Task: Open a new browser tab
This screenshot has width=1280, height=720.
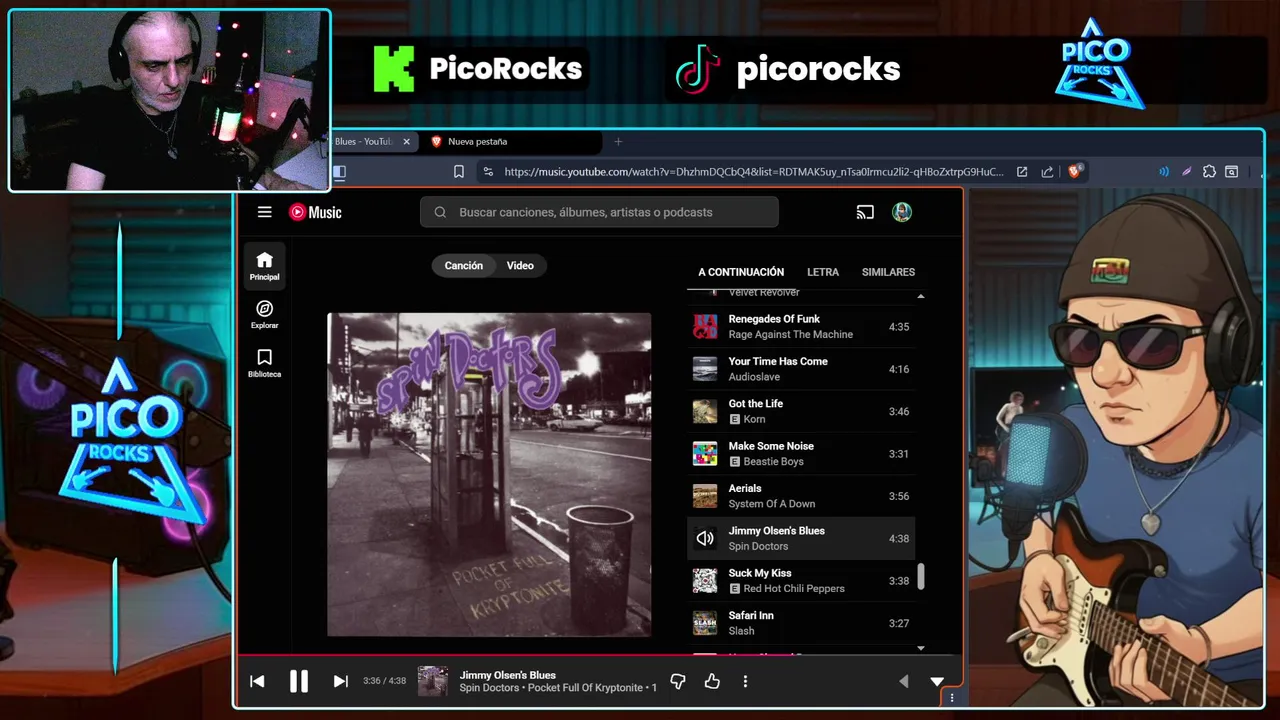Action: (x=618, y=142)
